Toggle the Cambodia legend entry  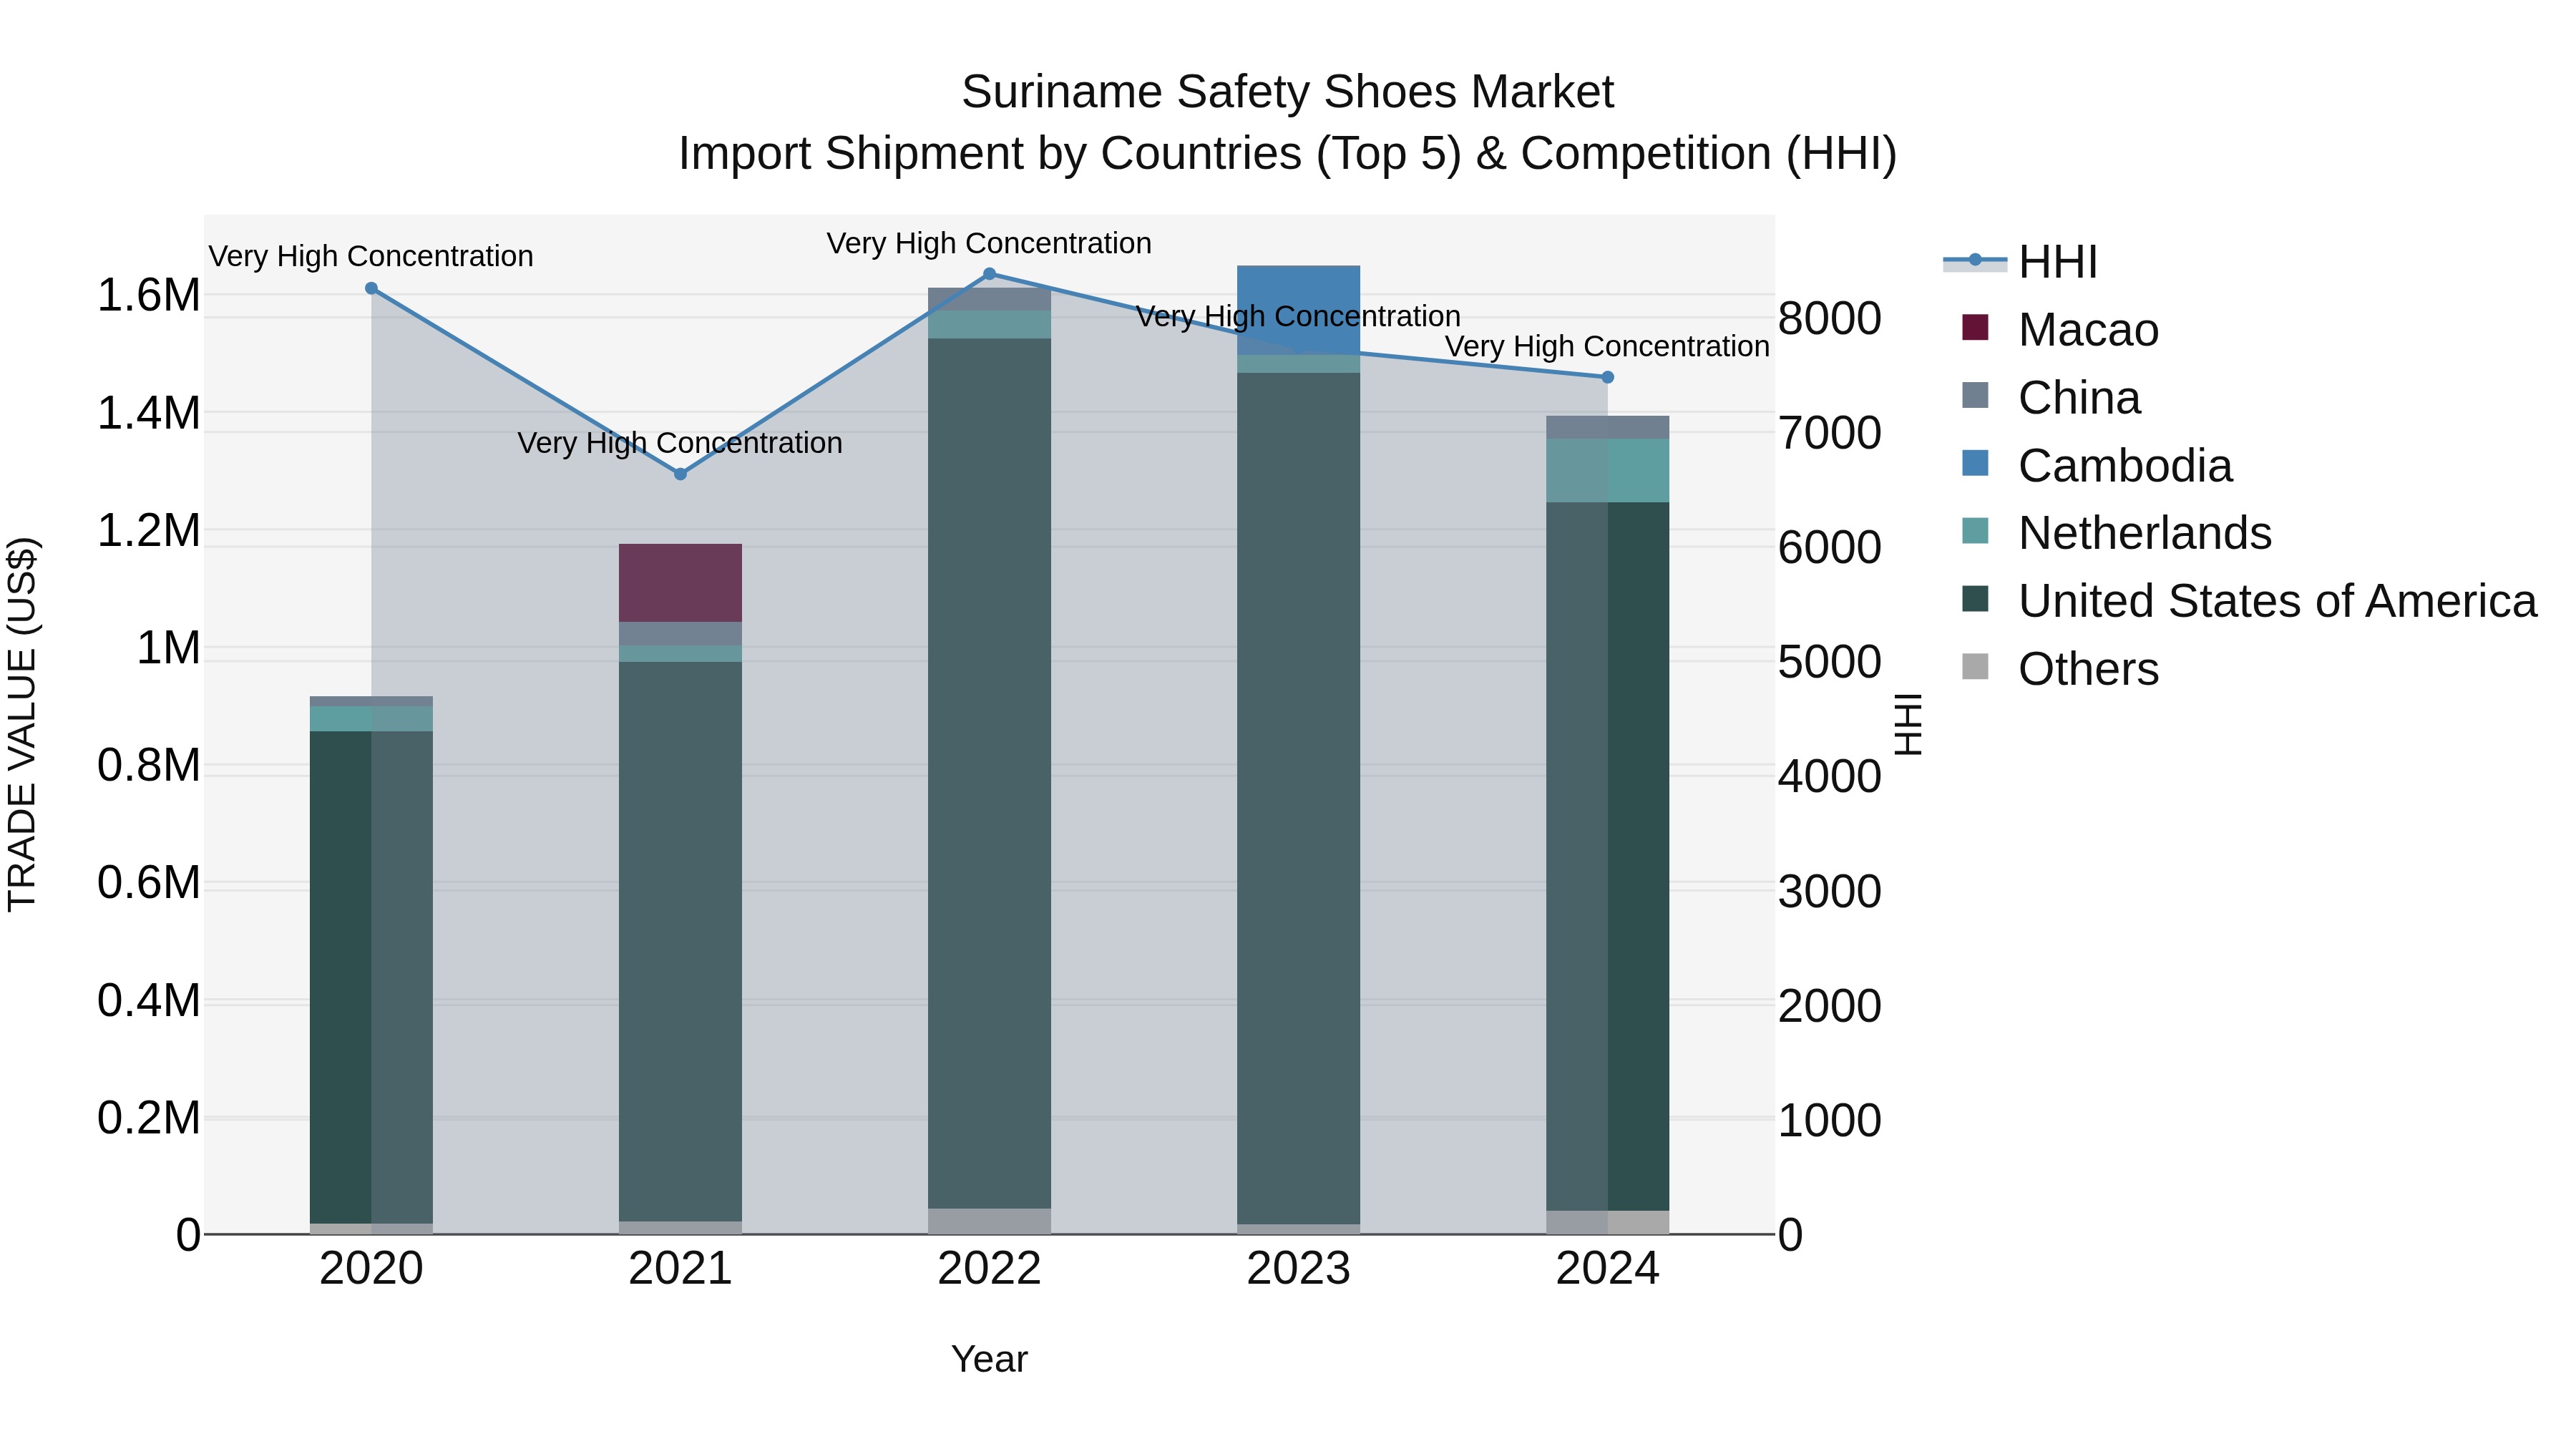click(2096, 466)
